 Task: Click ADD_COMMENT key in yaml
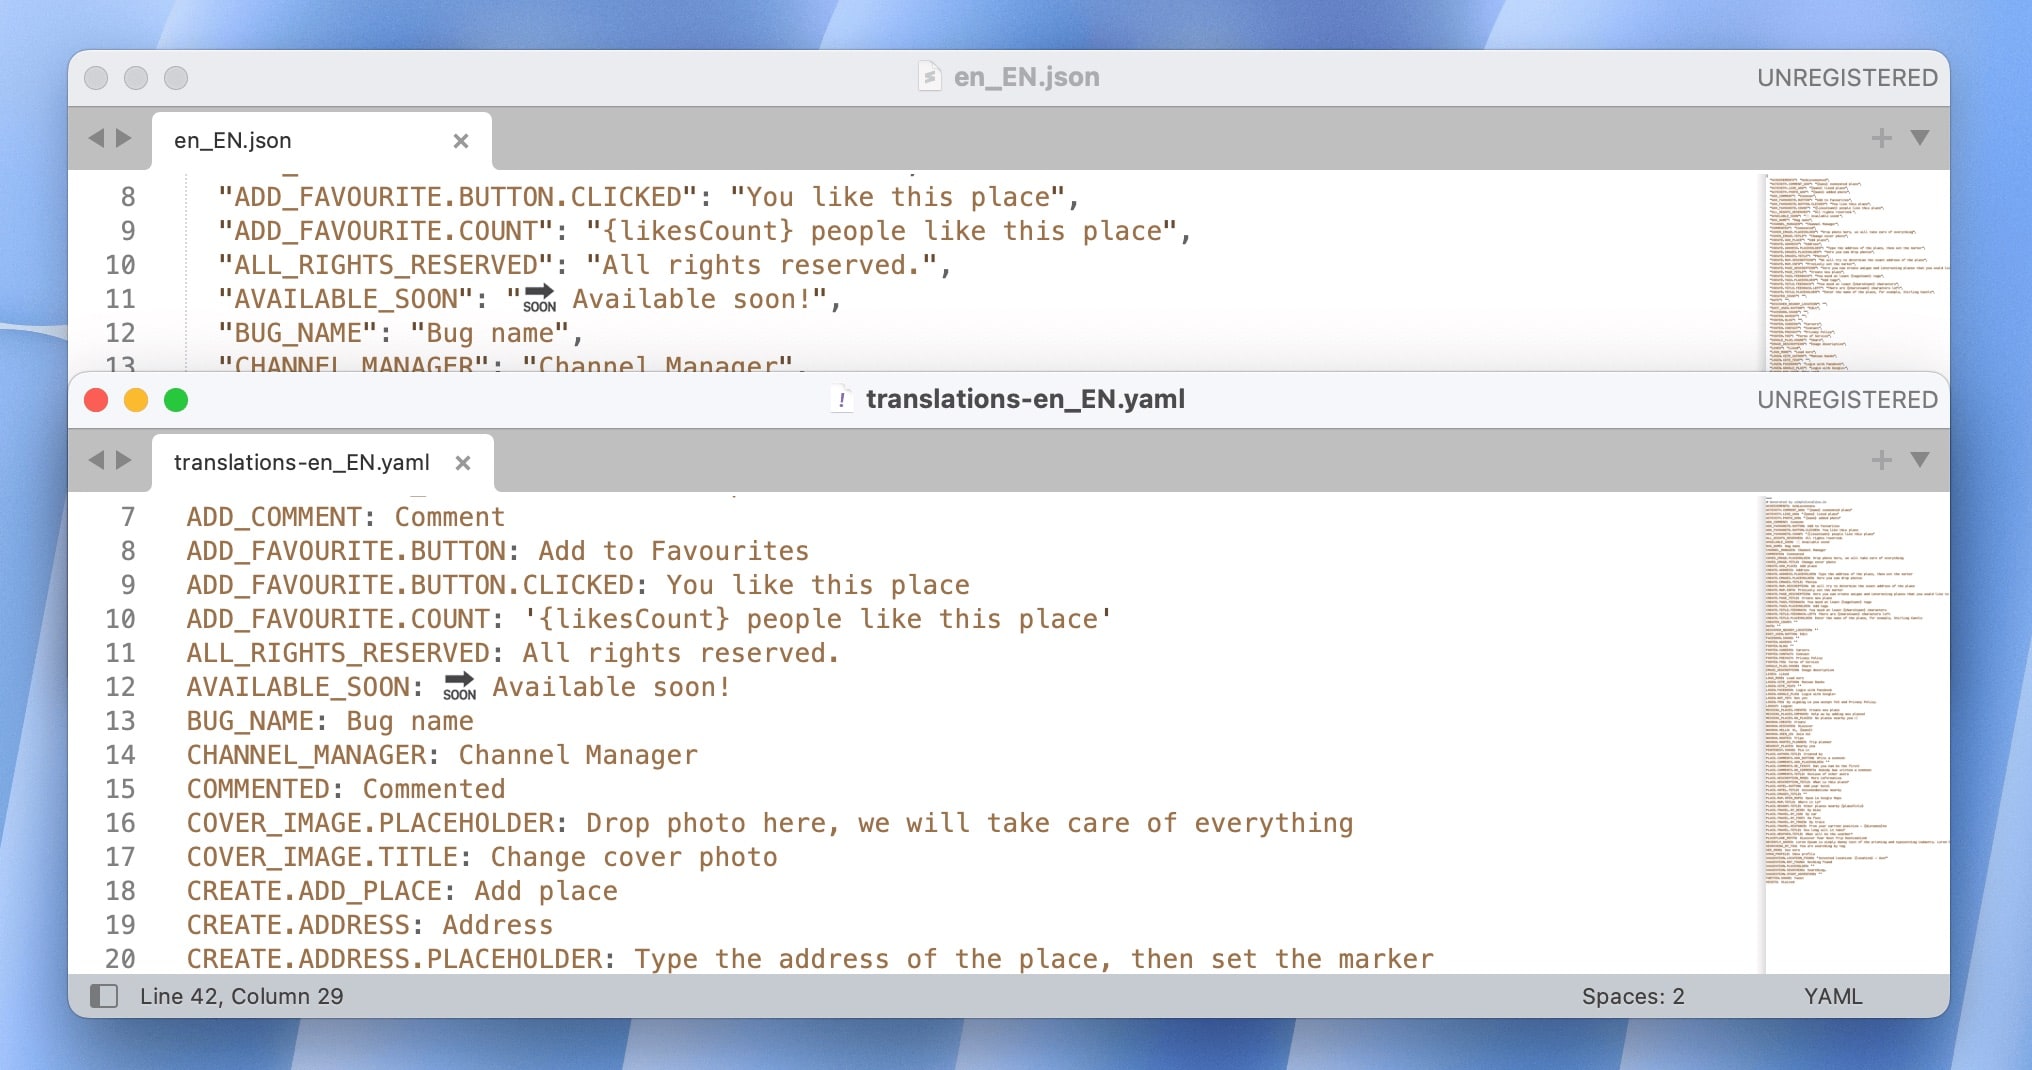click(x=274, y=517)
